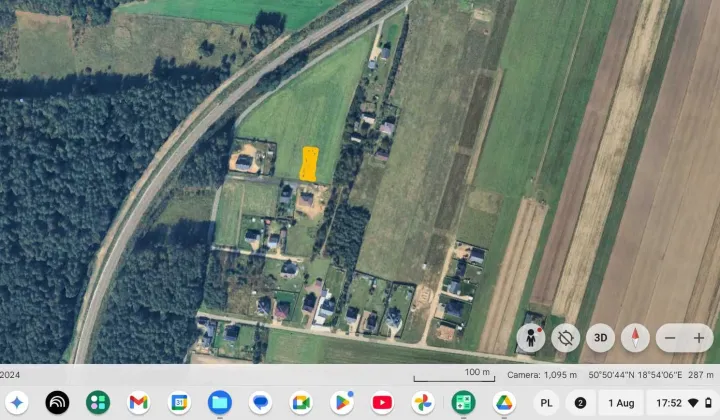Open YouTube from the shelf

[382, 403]
